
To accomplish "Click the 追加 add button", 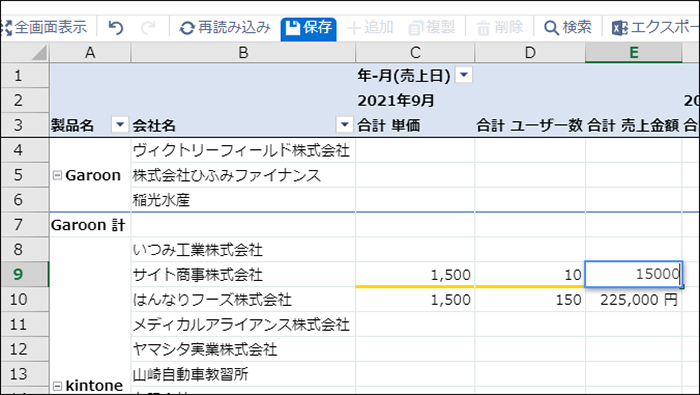I will click(x=370, y=28).
